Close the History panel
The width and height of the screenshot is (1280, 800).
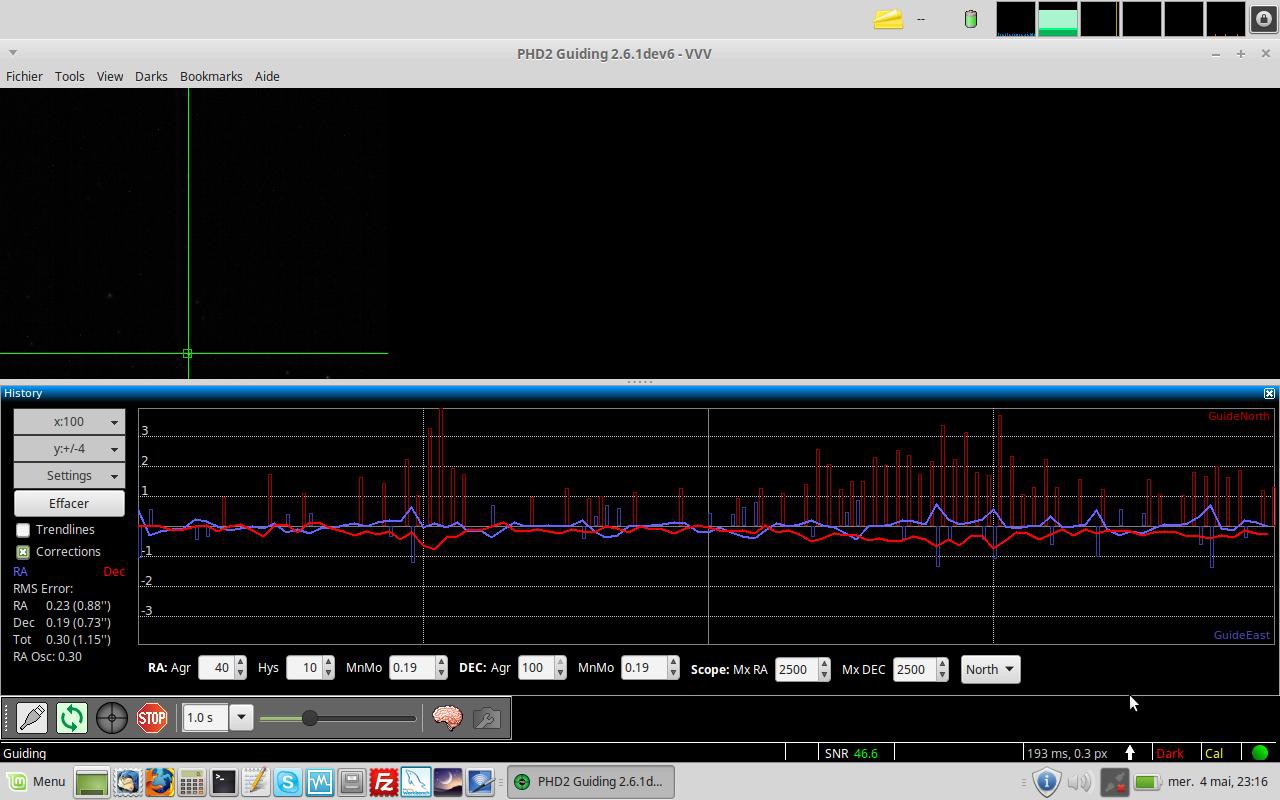1269,393
